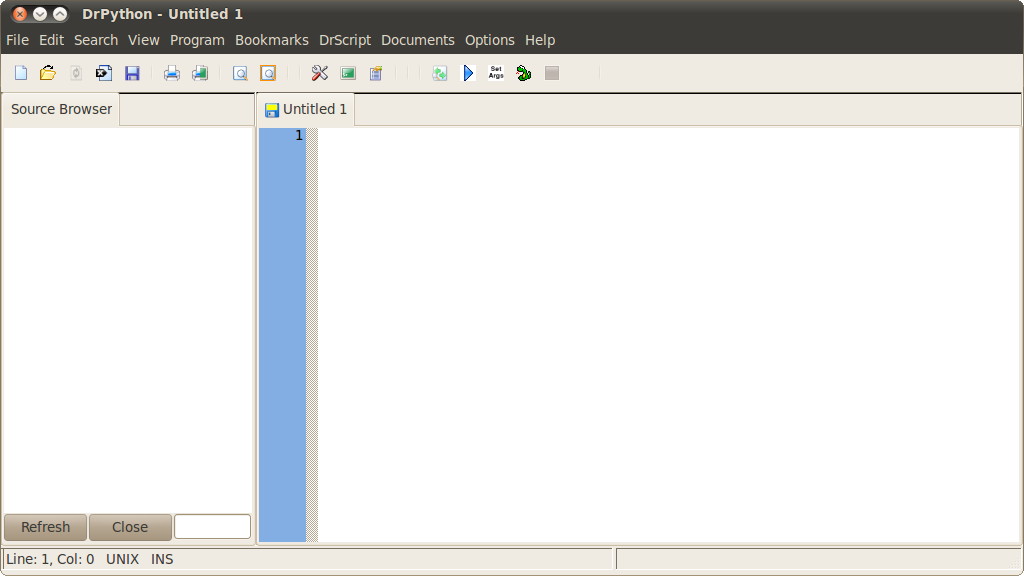Click the Set Args toolbar icon

click(496, 72)
